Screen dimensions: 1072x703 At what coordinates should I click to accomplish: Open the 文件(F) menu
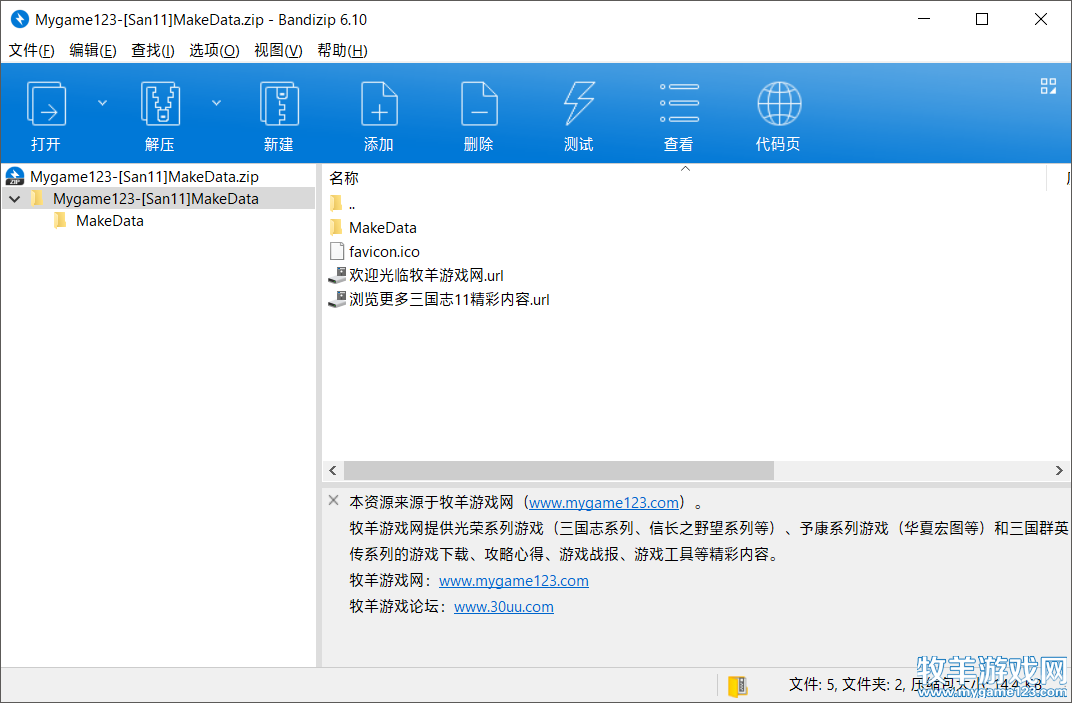[31, 51]
